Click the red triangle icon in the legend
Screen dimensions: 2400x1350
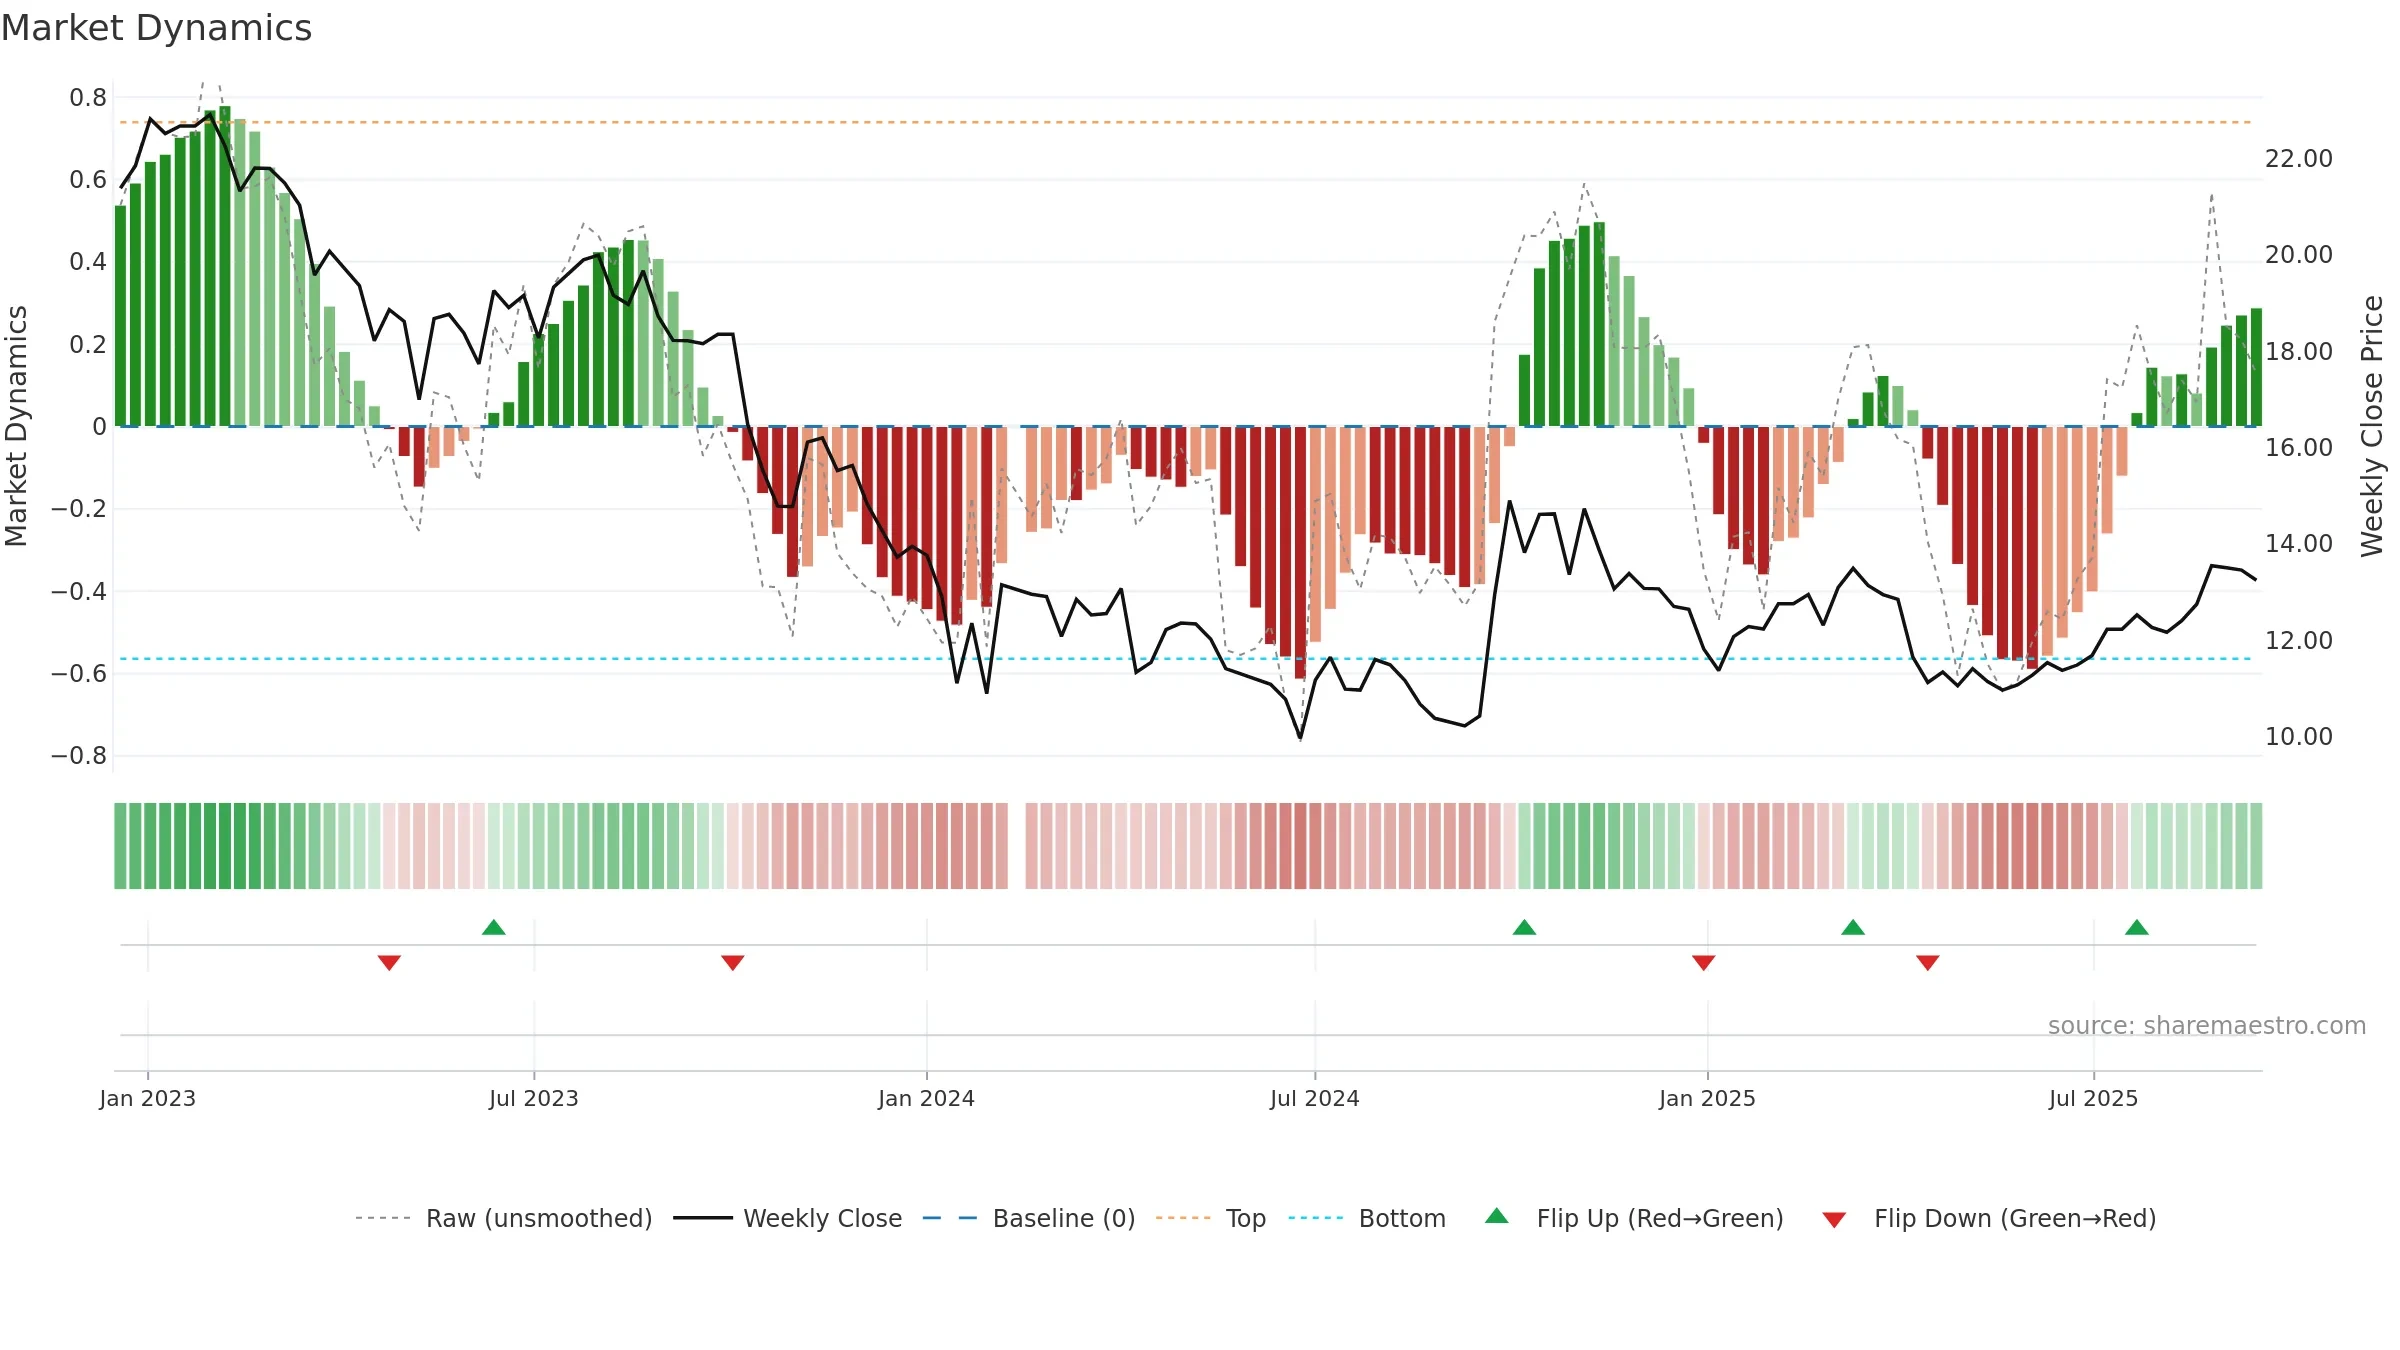pyautogui.click(x=1834, y=1220)
